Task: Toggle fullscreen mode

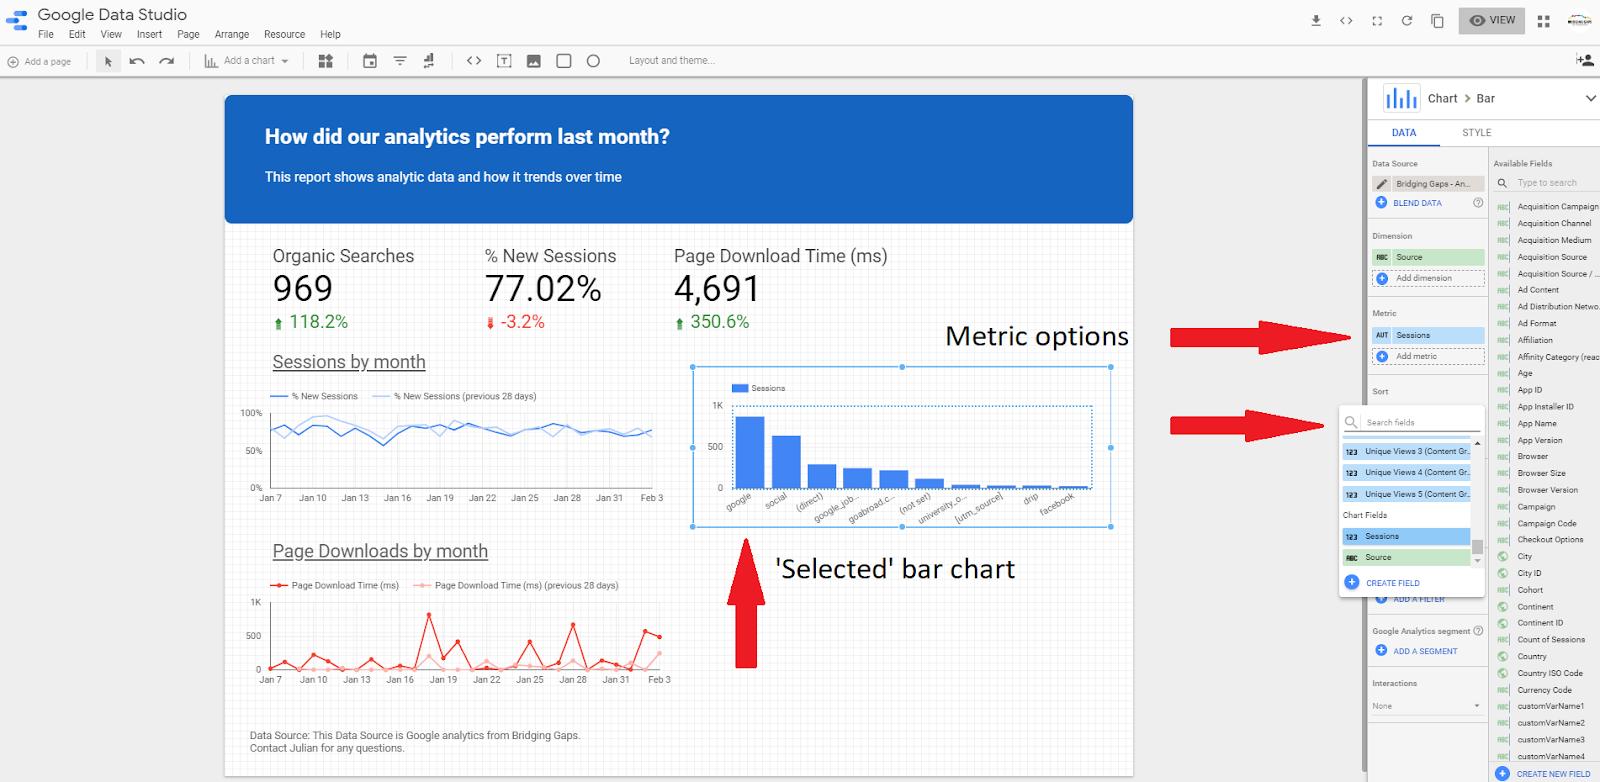Action: click(1377, 20)
